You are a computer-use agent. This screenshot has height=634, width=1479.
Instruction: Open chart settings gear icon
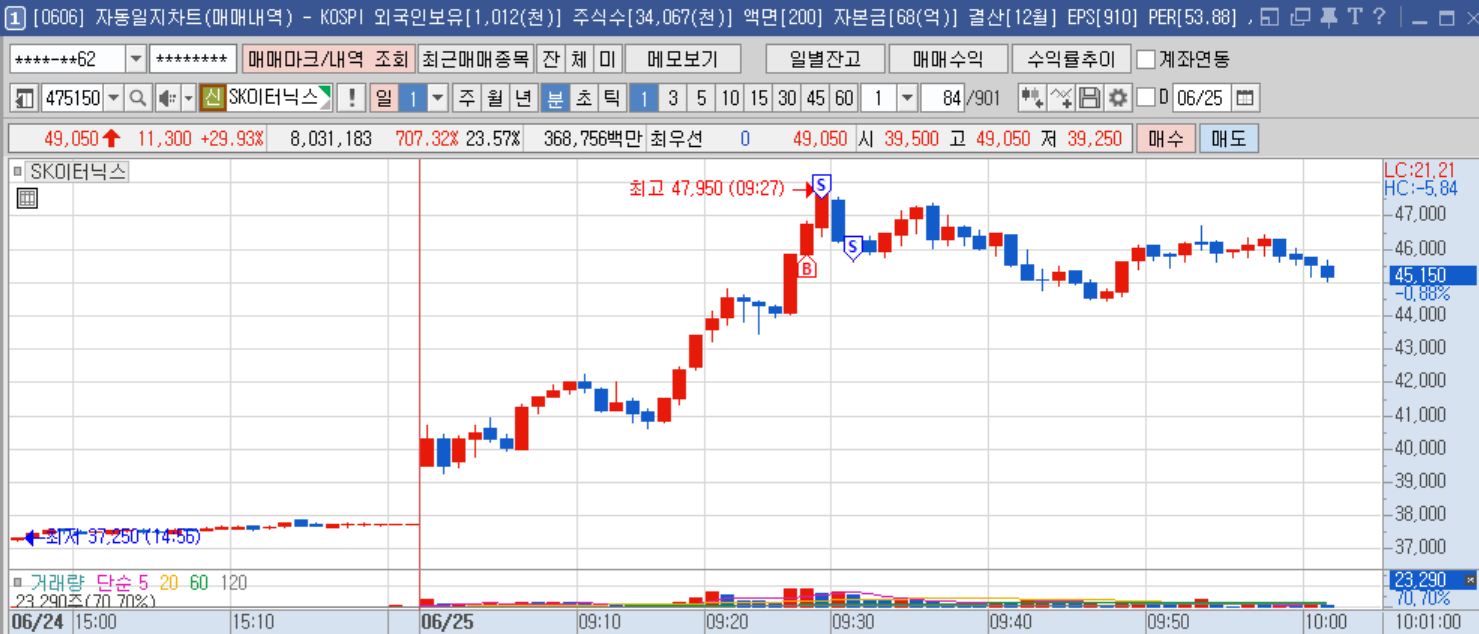tap(1117, 98)
